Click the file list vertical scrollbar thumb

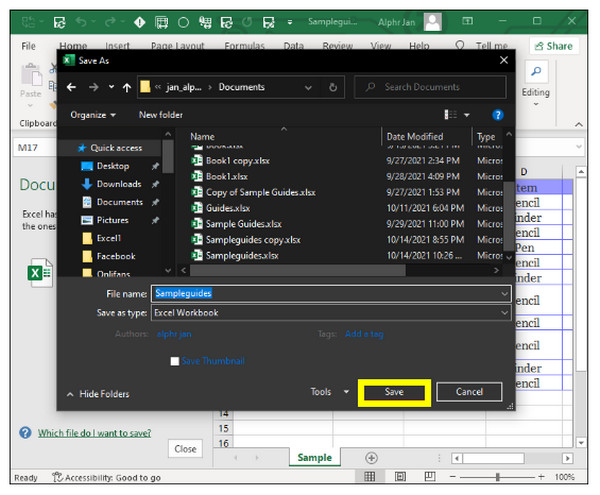pyautogui.click(x=509, y=216)
